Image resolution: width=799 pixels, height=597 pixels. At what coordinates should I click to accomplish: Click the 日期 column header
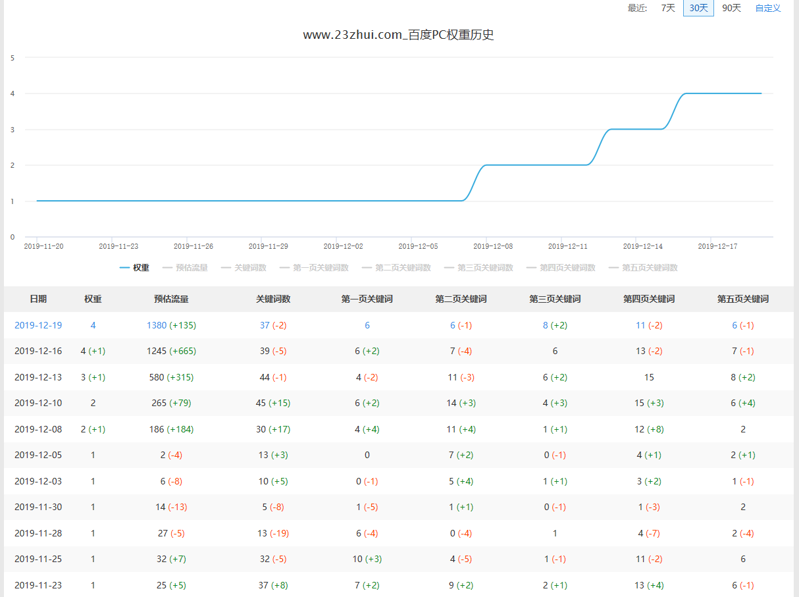tap(38, 299)
